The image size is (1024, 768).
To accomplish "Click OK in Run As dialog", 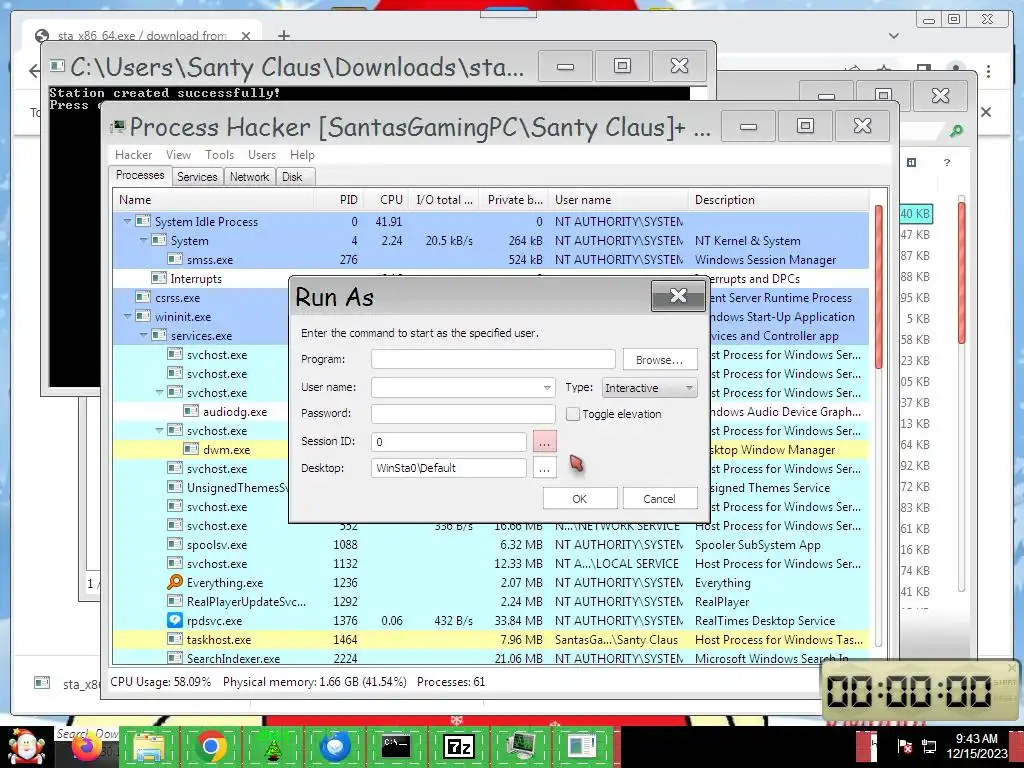I will point(579,498).
